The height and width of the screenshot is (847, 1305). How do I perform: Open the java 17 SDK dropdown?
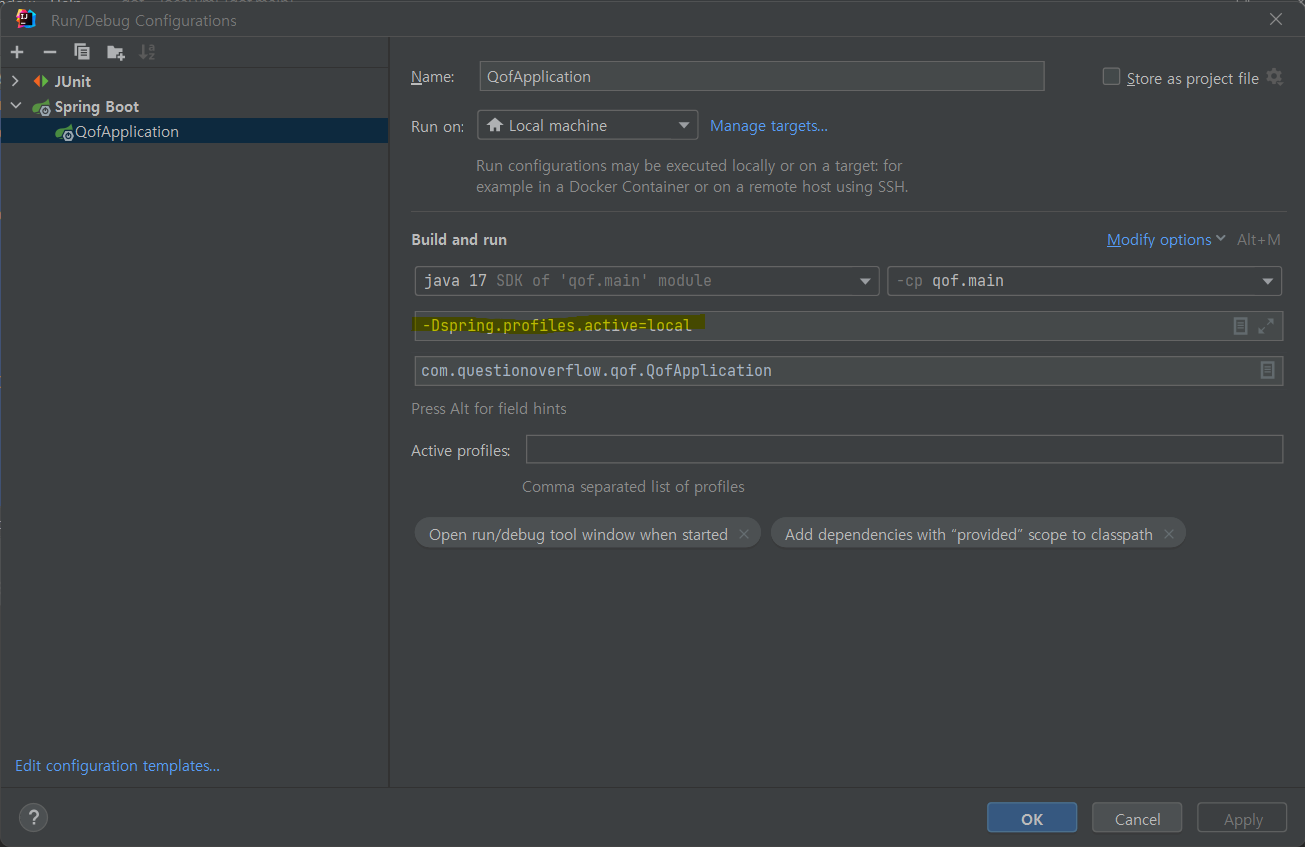point(647,281)
